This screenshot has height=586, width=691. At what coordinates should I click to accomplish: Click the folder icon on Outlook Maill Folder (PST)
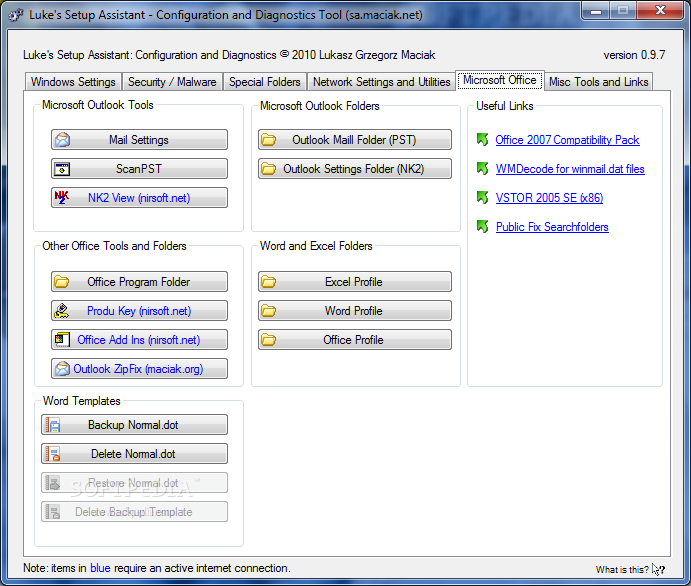(268, 140)
